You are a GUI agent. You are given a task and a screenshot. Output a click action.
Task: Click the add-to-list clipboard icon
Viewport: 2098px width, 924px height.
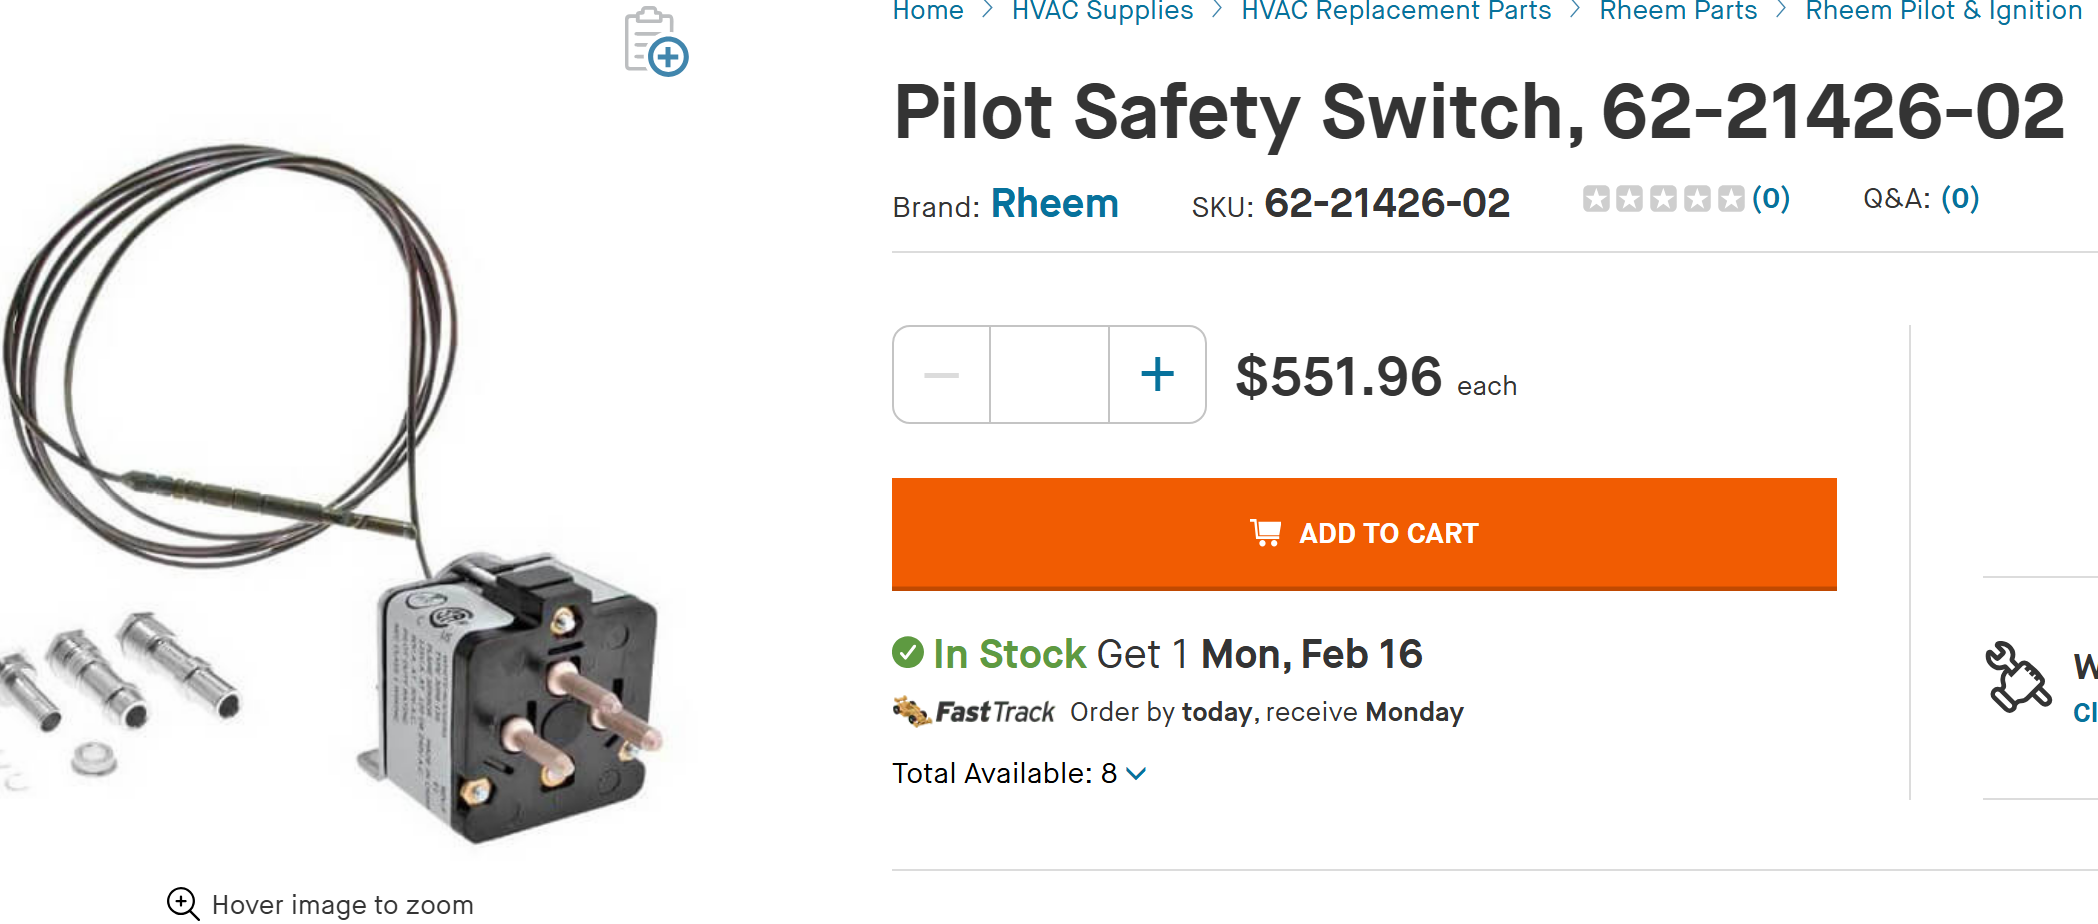[656, 42]
